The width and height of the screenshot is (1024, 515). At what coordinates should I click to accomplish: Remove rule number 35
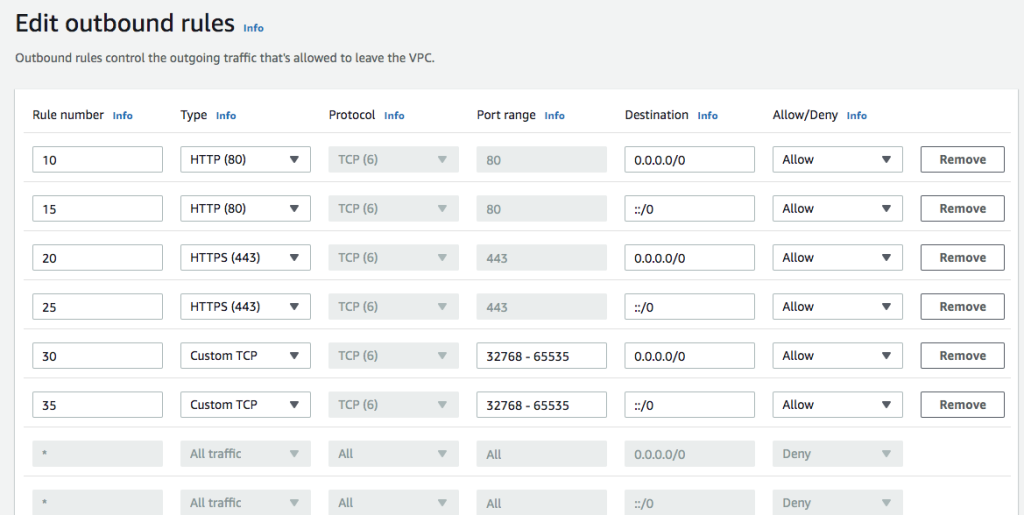point(962,404)
